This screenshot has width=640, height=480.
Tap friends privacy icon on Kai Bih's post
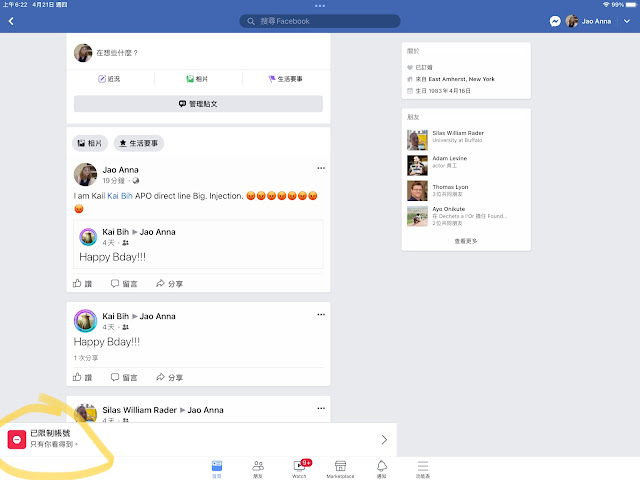pos(126,327)
